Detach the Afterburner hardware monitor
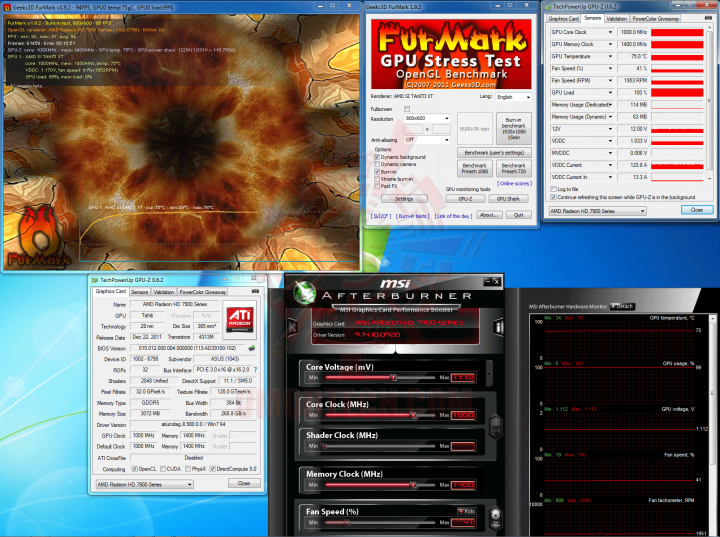Image resolution: width=720 pixels, height=537 pixels. (x=622, y=306)
